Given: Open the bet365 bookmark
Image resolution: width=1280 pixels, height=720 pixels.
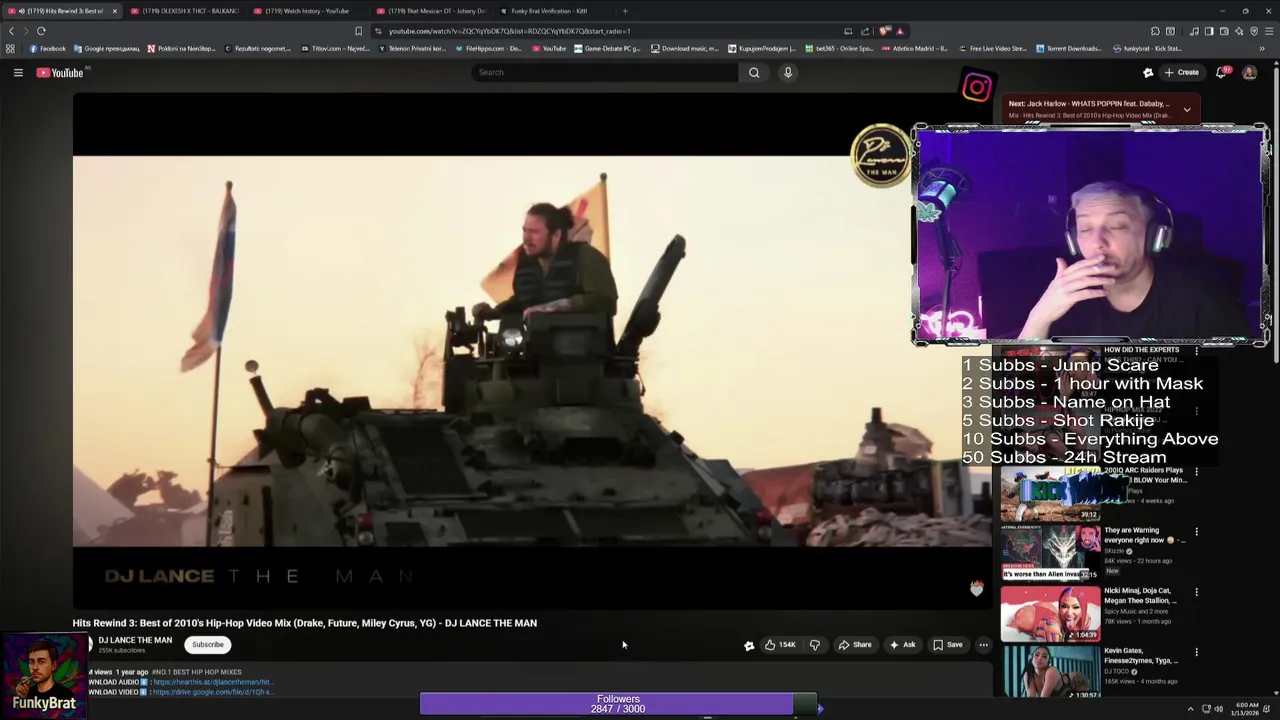Looking at the screenshot, I should coord(839,48).
